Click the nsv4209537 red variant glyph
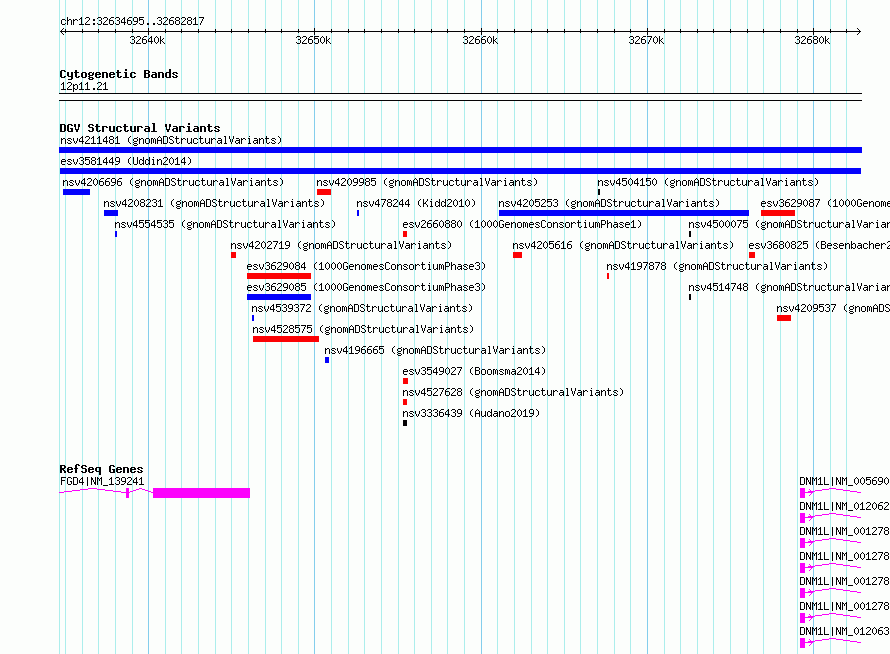 tap(784, 318)
